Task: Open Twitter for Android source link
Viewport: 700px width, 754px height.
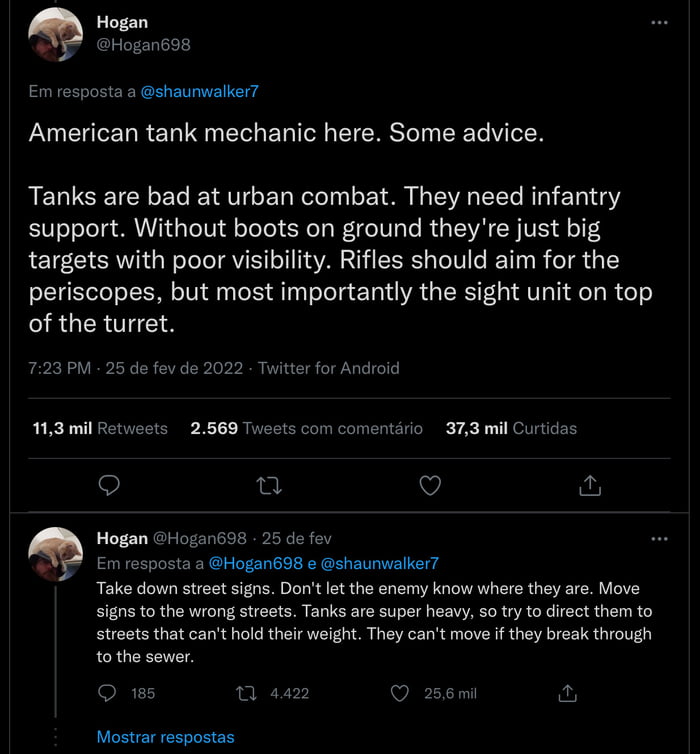Action: pos(328,368)
